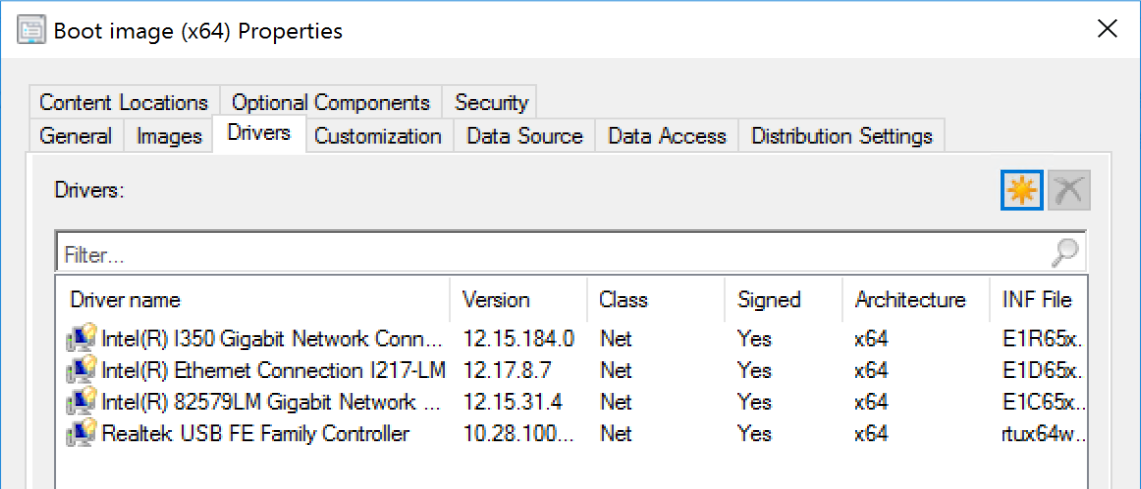The image size is (1141, 489).
Task: Click the filter magnifying glass icon
Action: [1066, 254]
